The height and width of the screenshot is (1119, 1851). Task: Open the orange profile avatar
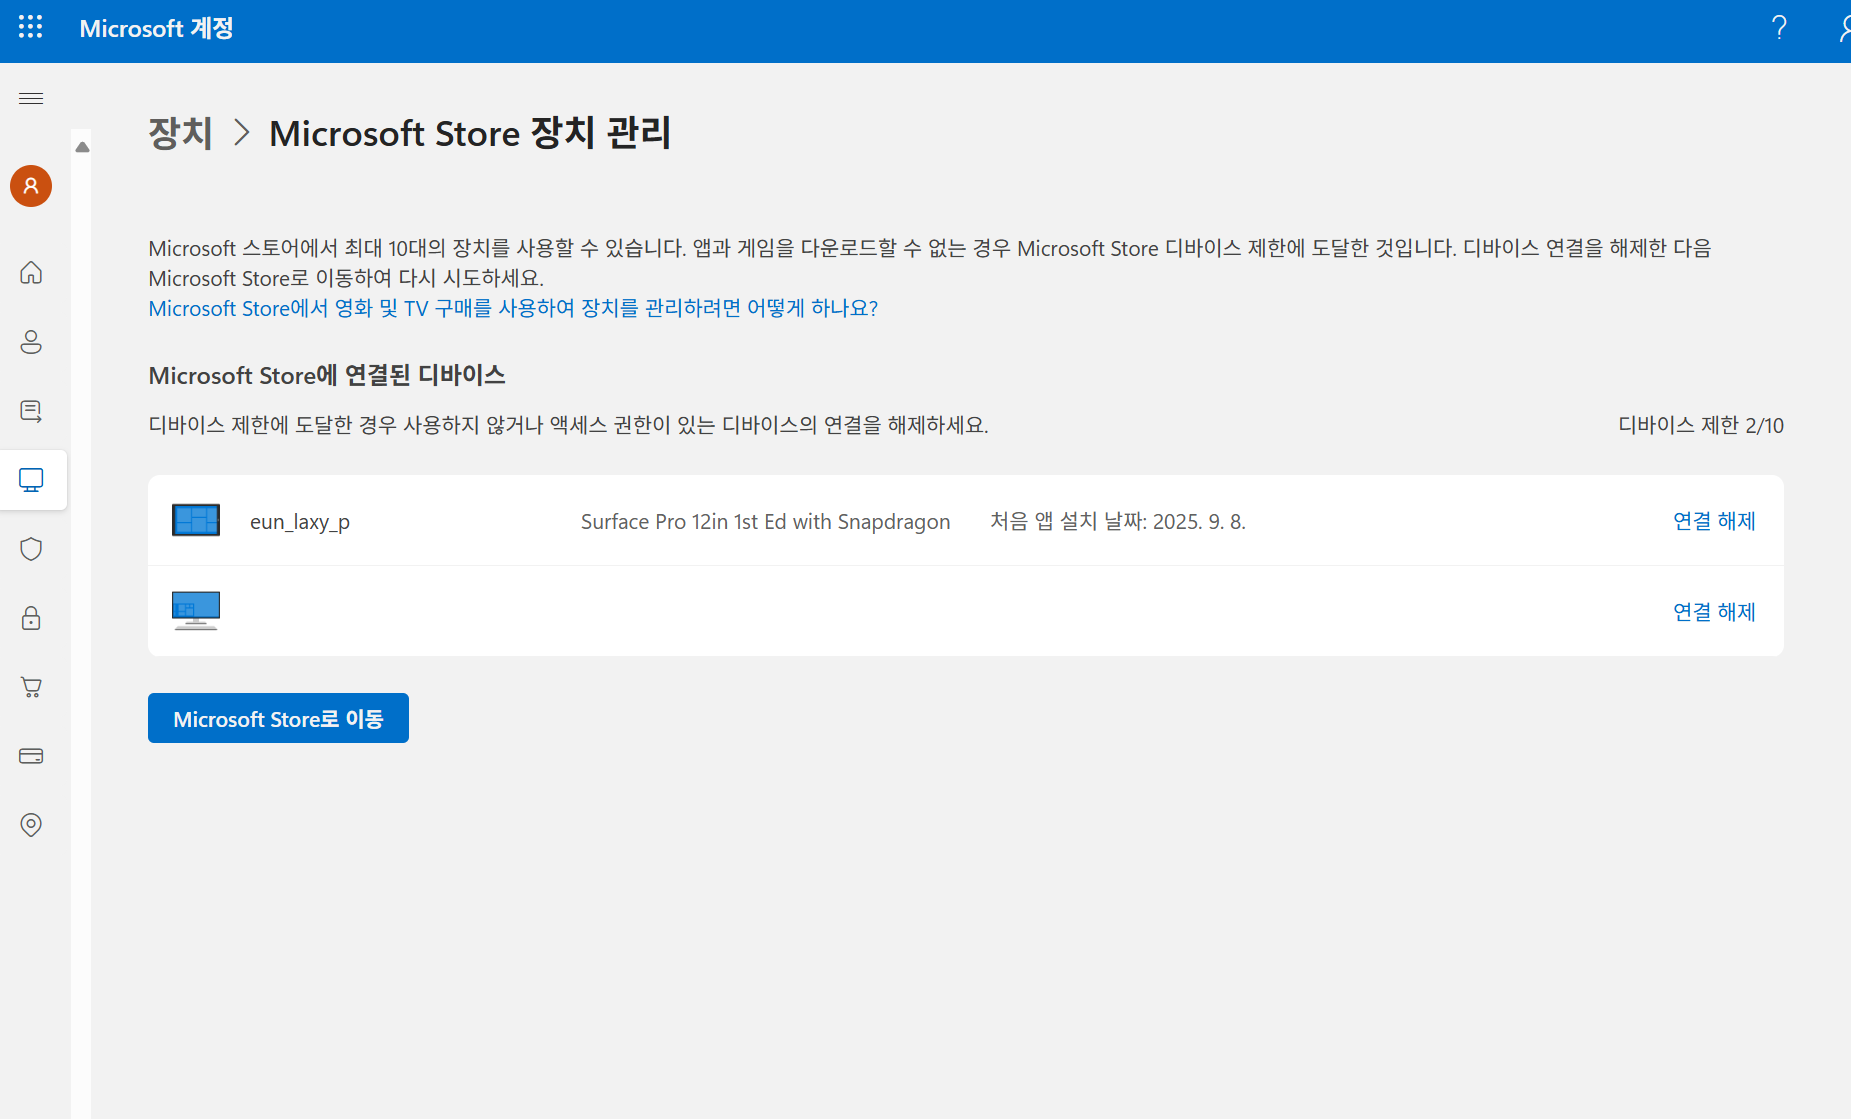coord(31,186)
